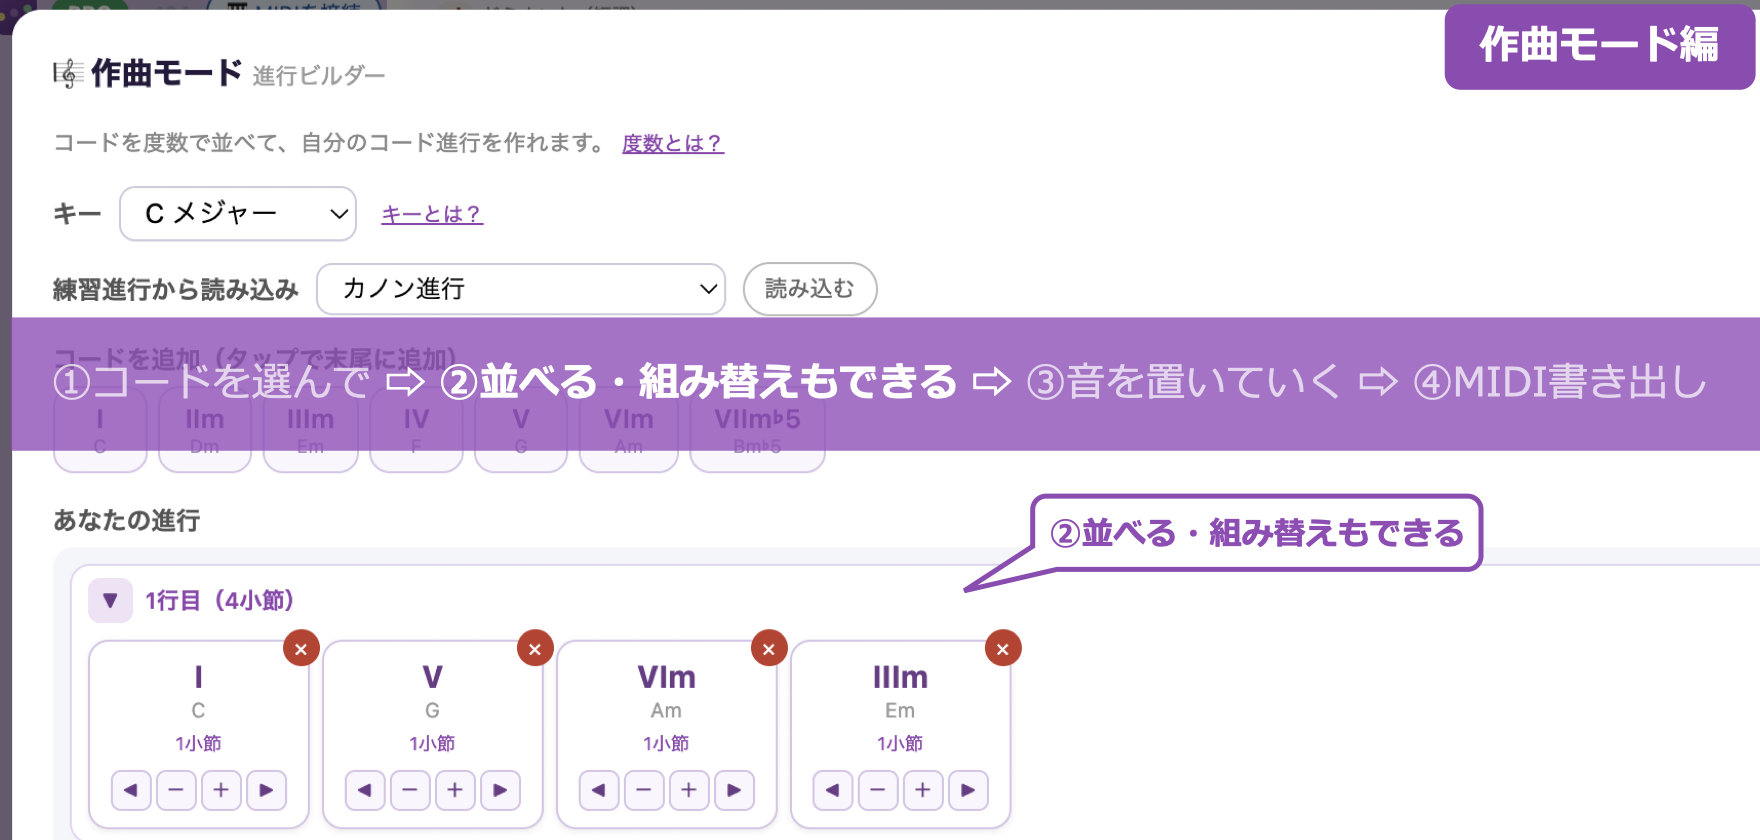Click the 作曲モード heading text
Screen dimensions: 1760x840
pos(166,73)
